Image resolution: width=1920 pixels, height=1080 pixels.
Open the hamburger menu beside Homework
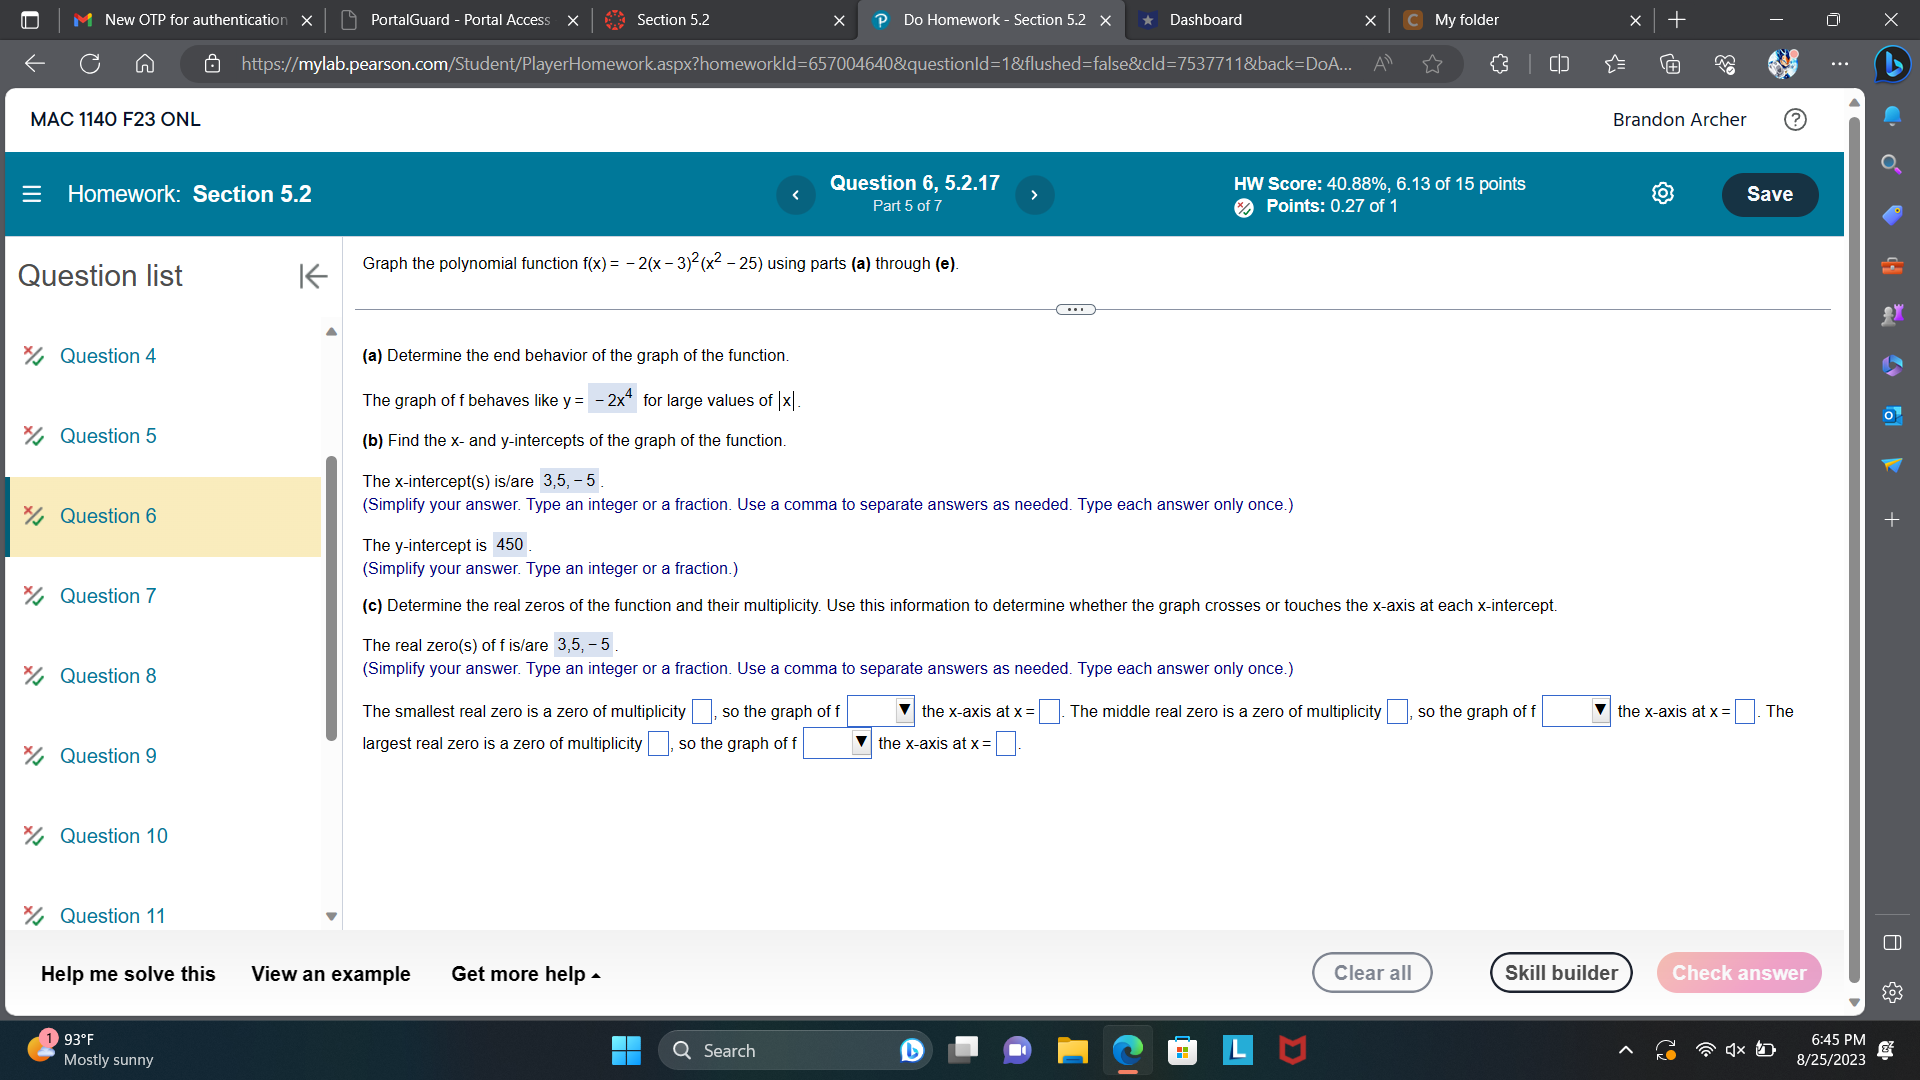pos(32,194)
